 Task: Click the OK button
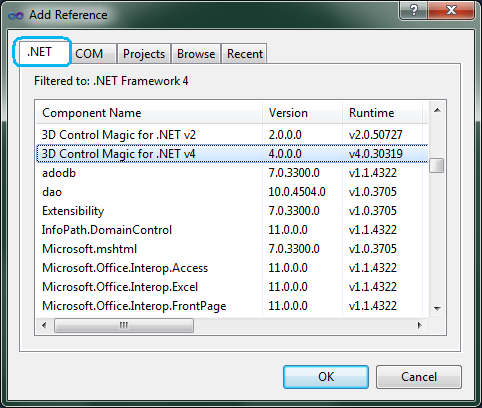[326, 377]
